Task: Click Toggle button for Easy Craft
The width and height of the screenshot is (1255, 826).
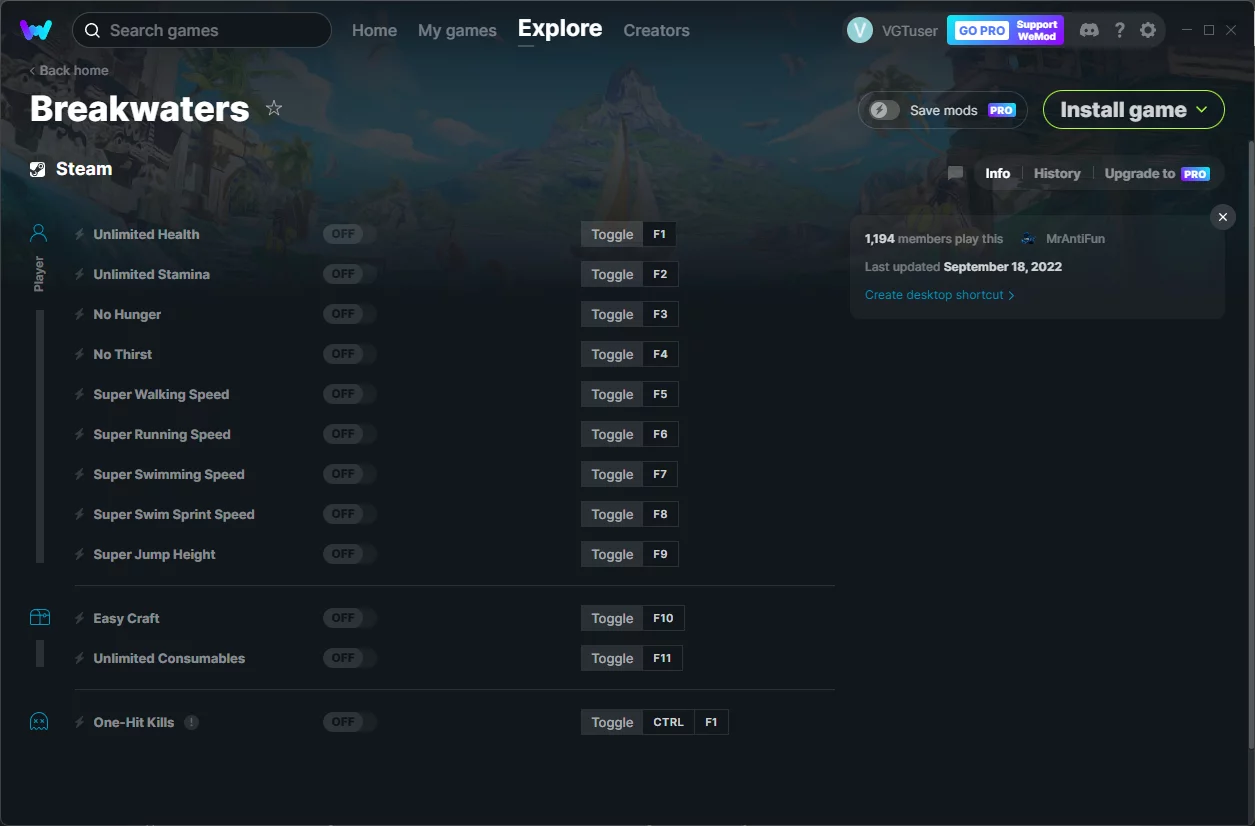Action: point(612,618)
